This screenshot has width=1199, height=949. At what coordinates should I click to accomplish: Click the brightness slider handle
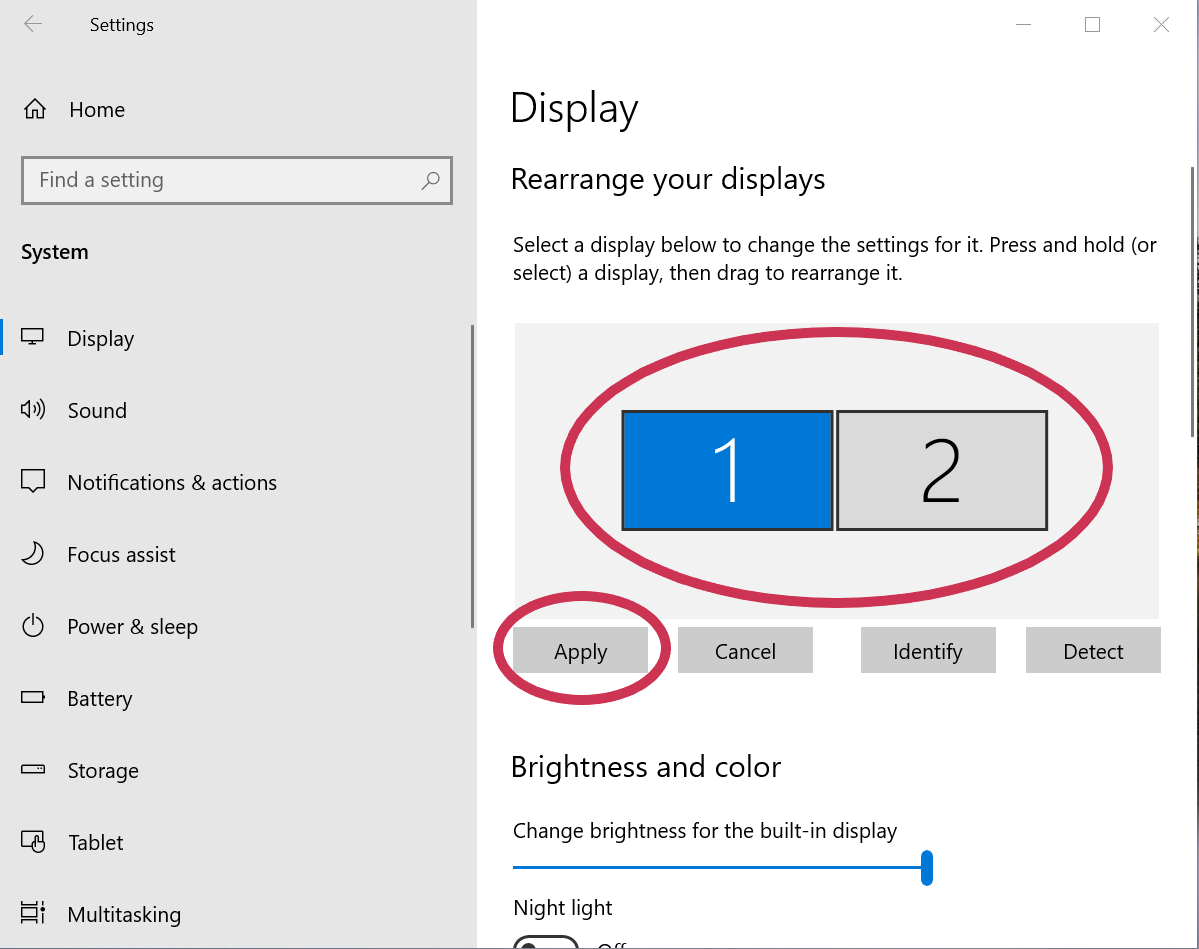pos(927,867)
